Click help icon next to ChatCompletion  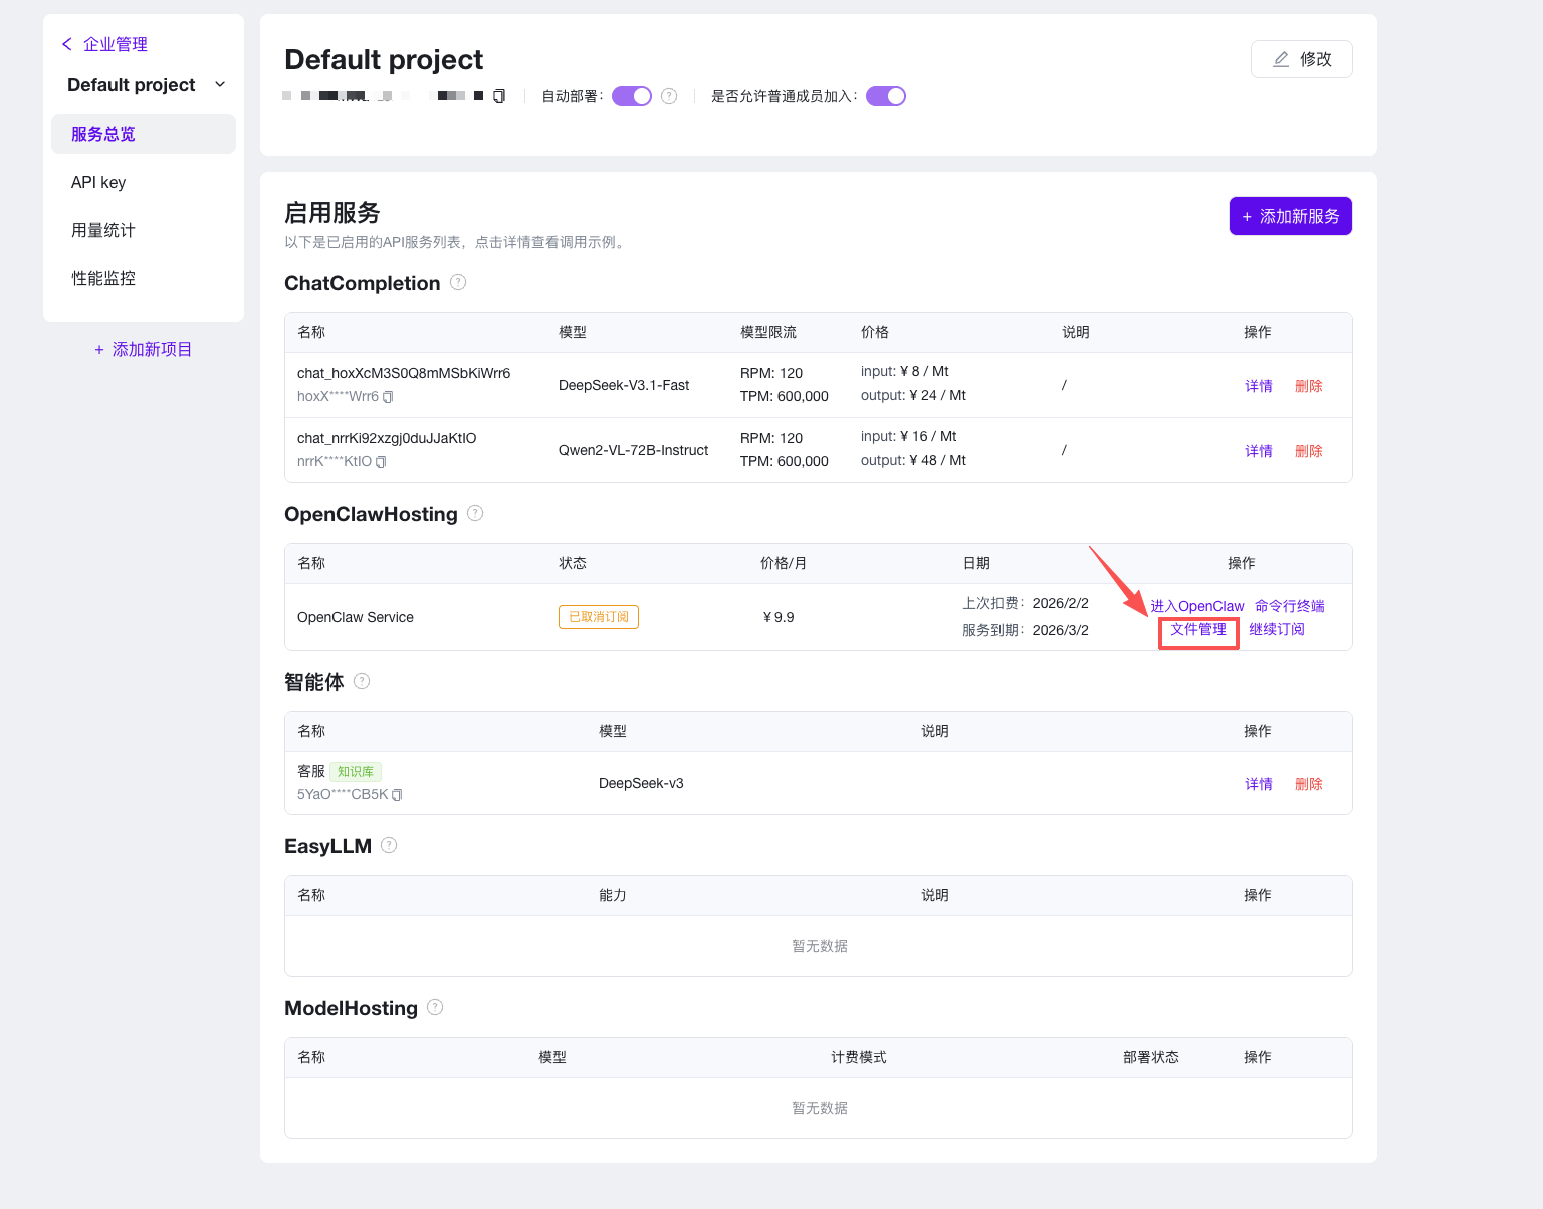click(x=458, y=283)
